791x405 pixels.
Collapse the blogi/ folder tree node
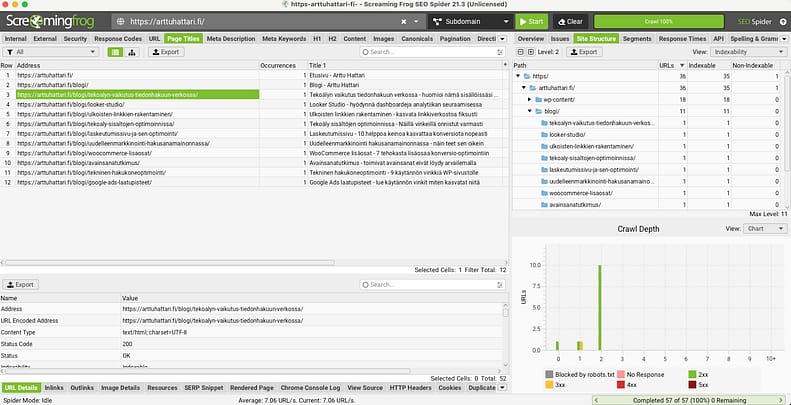coord(531,111)
